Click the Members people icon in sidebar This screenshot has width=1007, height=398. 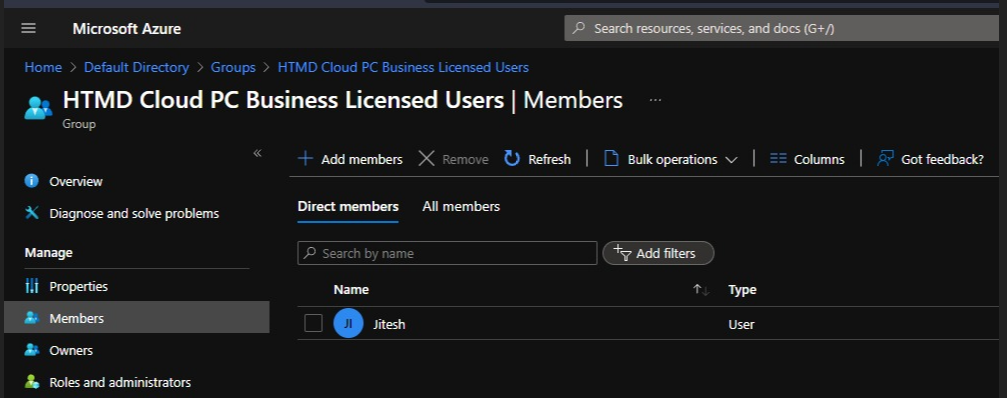31,318
